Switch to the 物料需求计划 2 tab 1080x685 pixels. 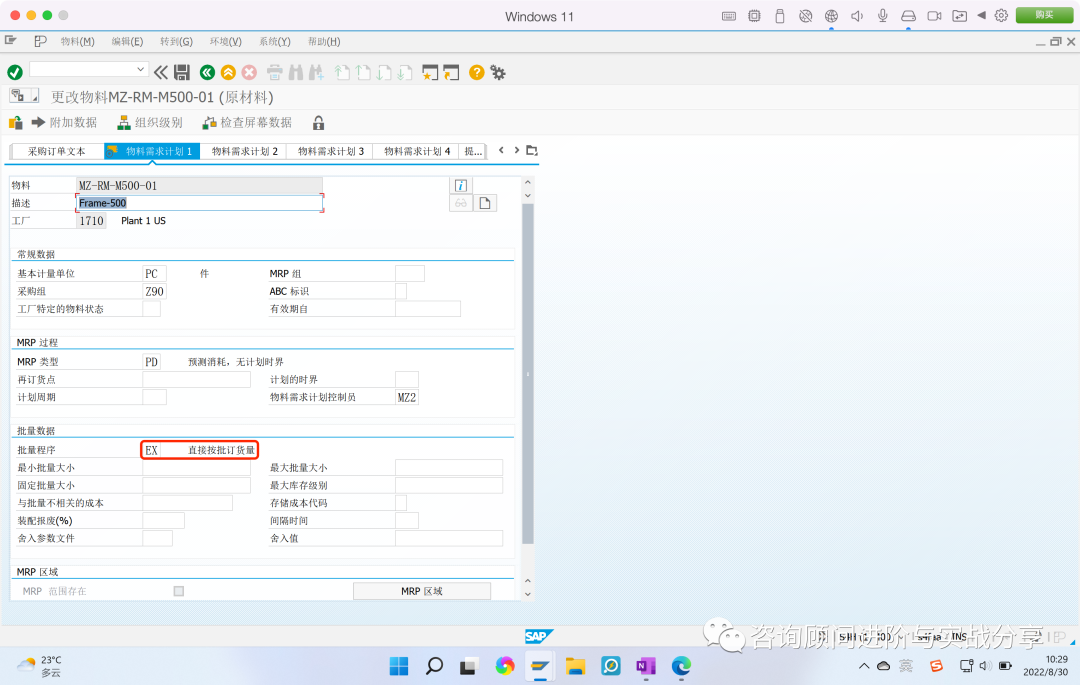[x=244, y=151]
